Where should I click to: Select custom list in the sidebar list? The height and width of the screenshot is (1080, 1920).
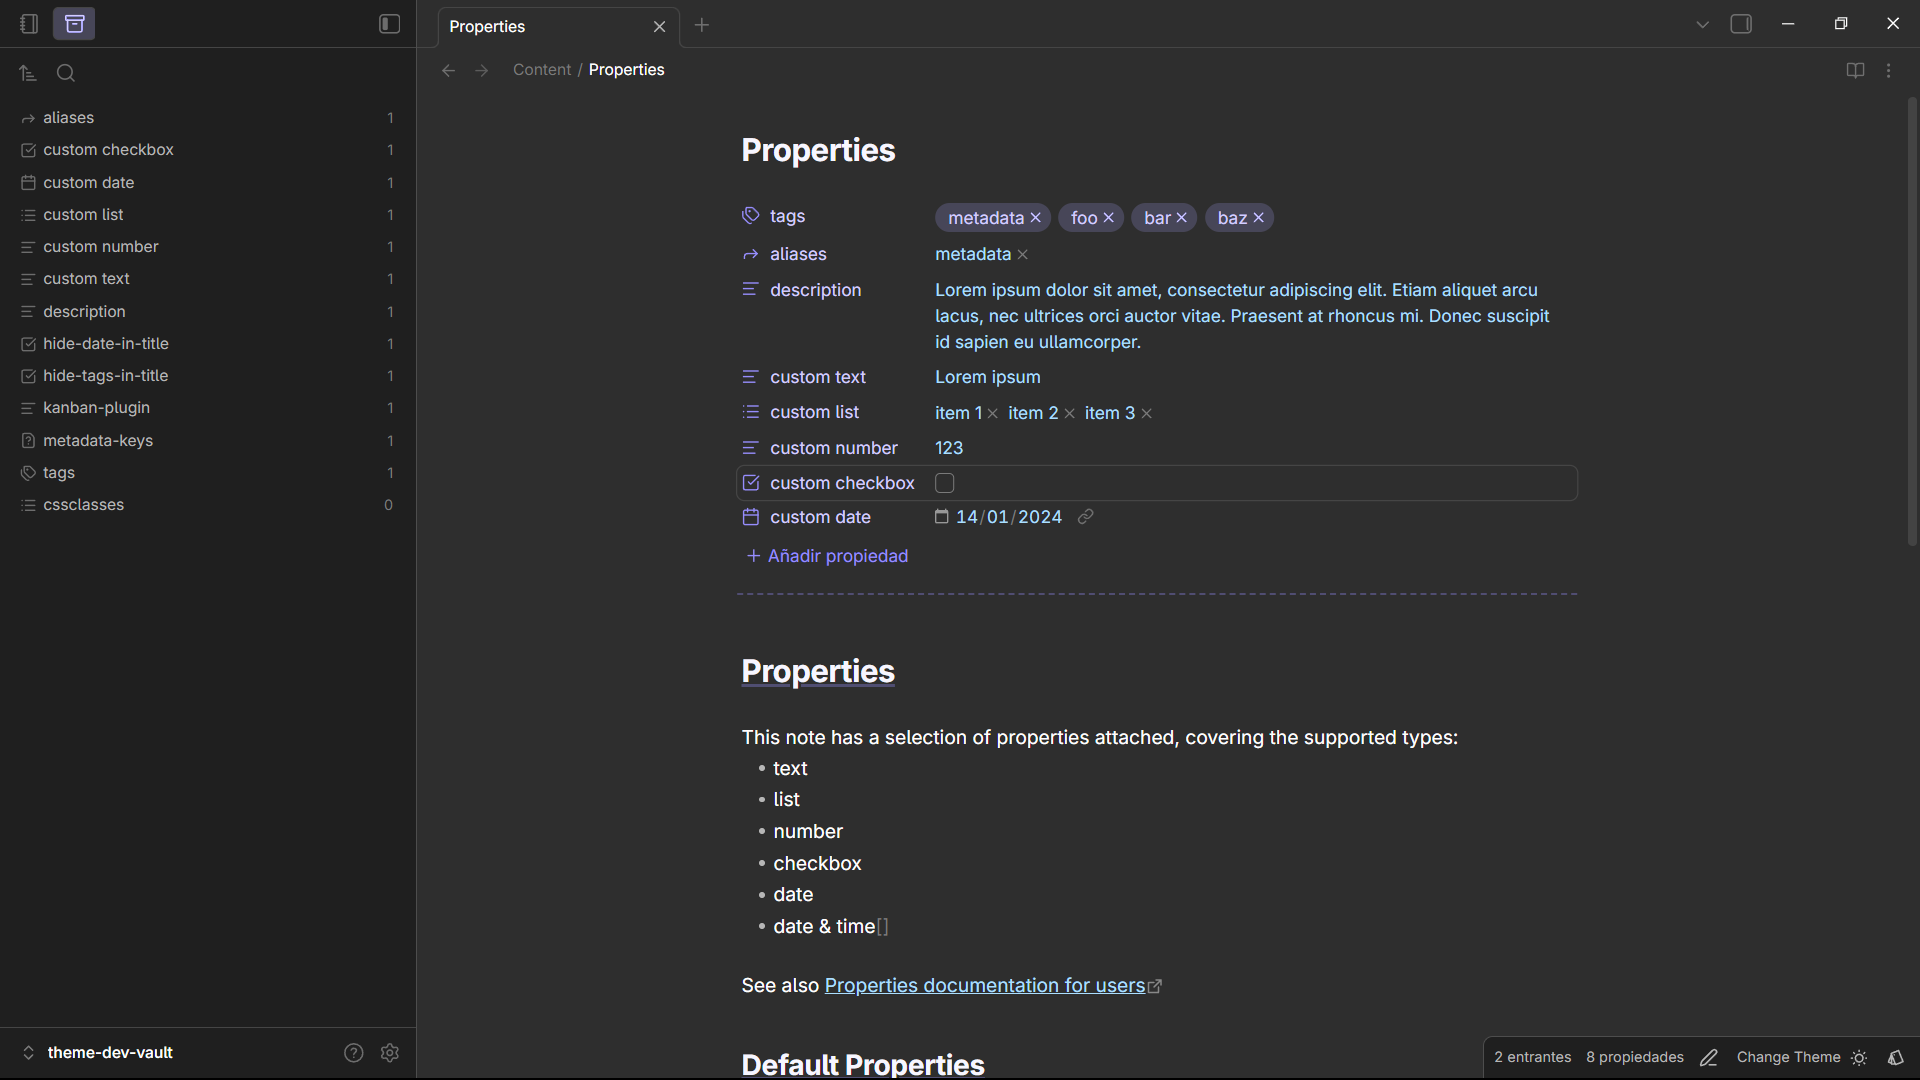click(207, 215)
